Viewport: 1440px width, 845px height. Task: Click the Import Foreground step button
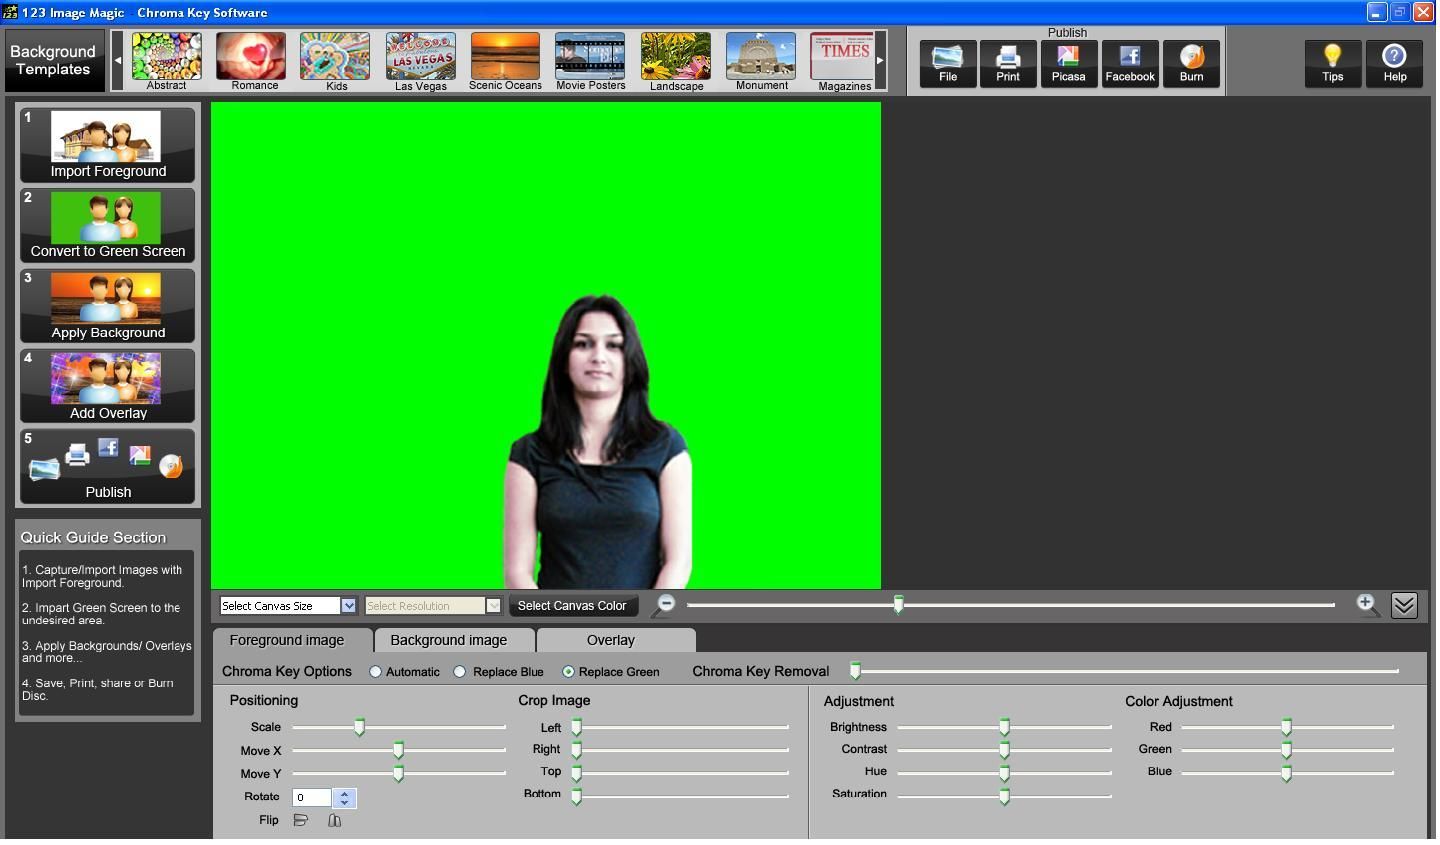[108, 145]
